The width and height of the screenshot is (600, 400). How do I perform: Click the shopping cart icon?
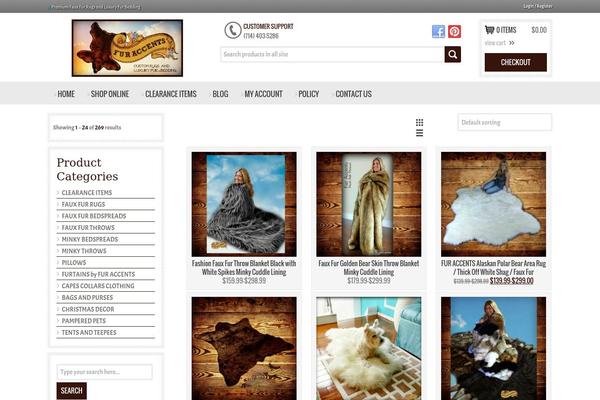489,29
